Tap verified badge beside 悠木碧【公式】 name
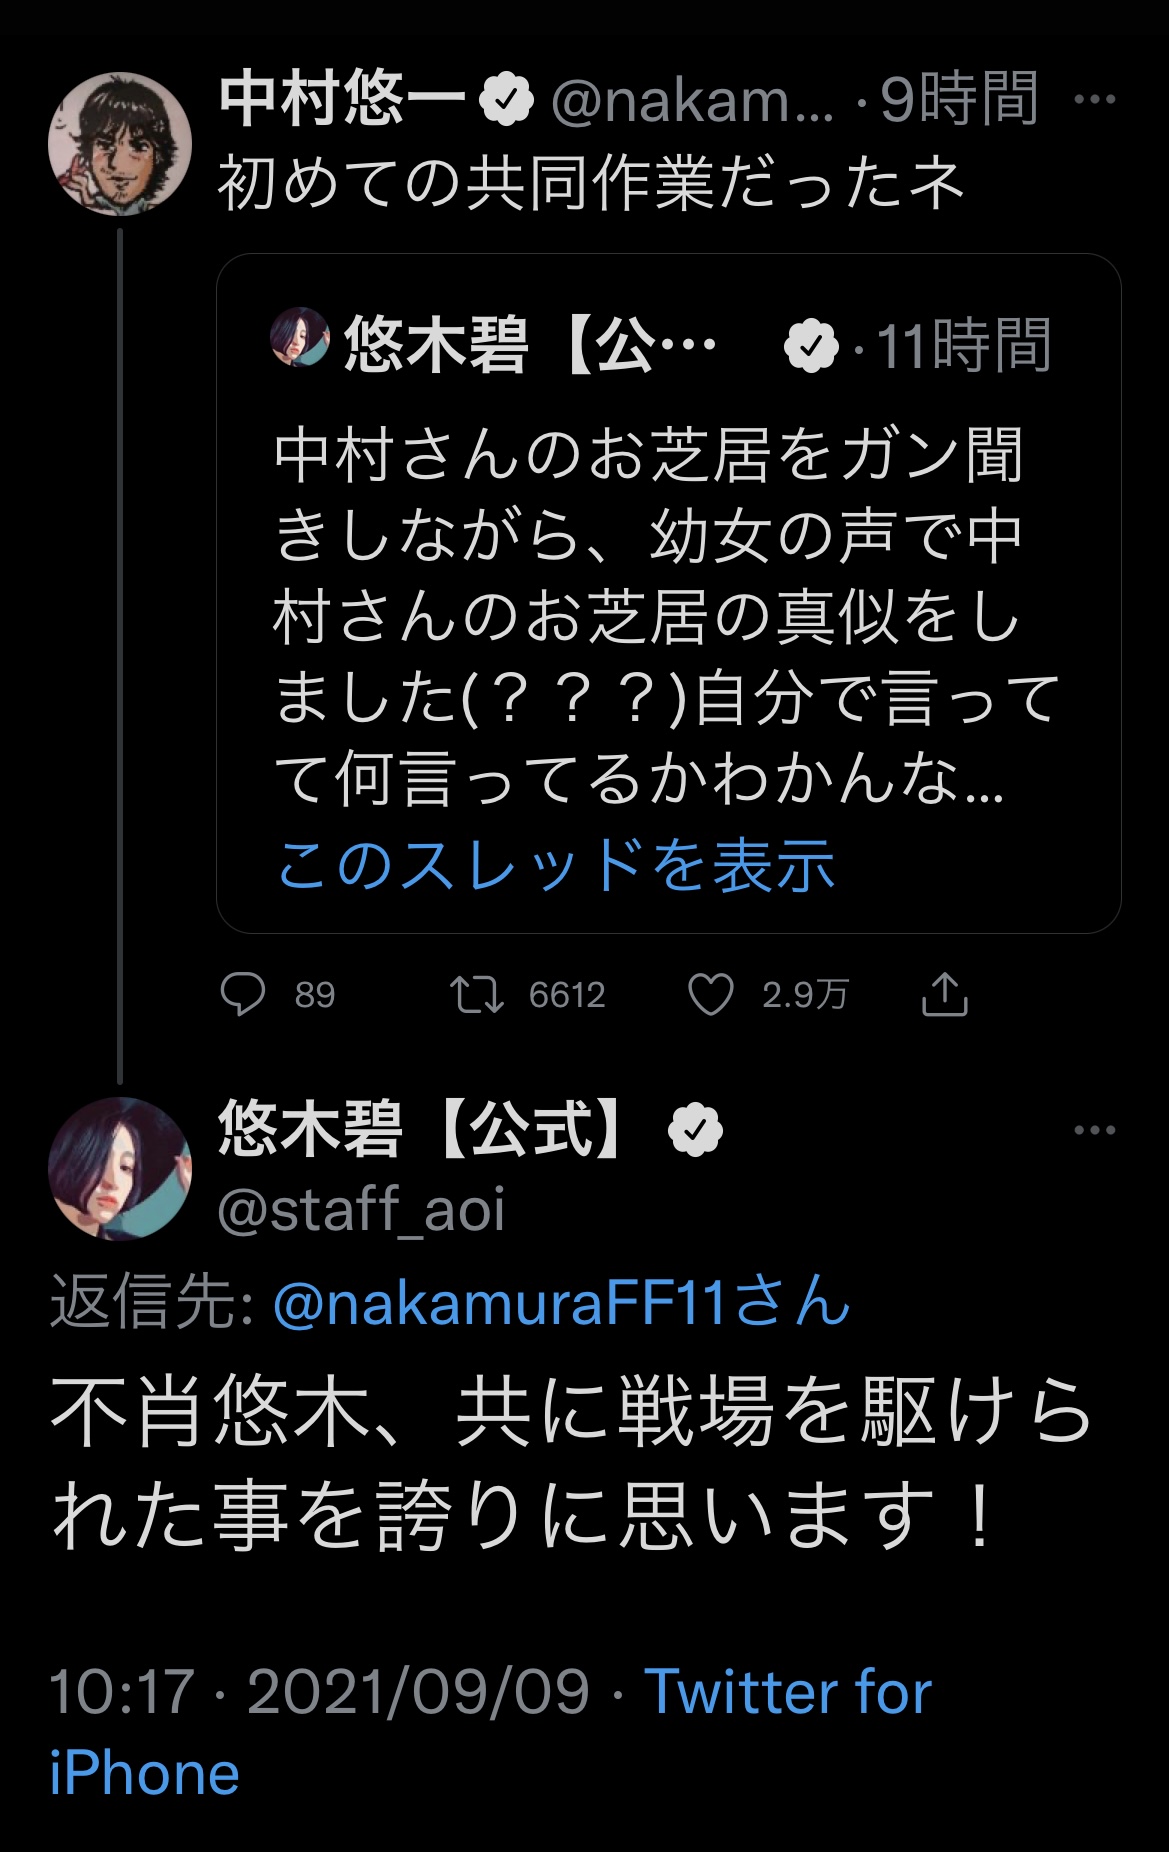The height and width of the screenshot is (1852, 1169). [x=695, y=1130]
